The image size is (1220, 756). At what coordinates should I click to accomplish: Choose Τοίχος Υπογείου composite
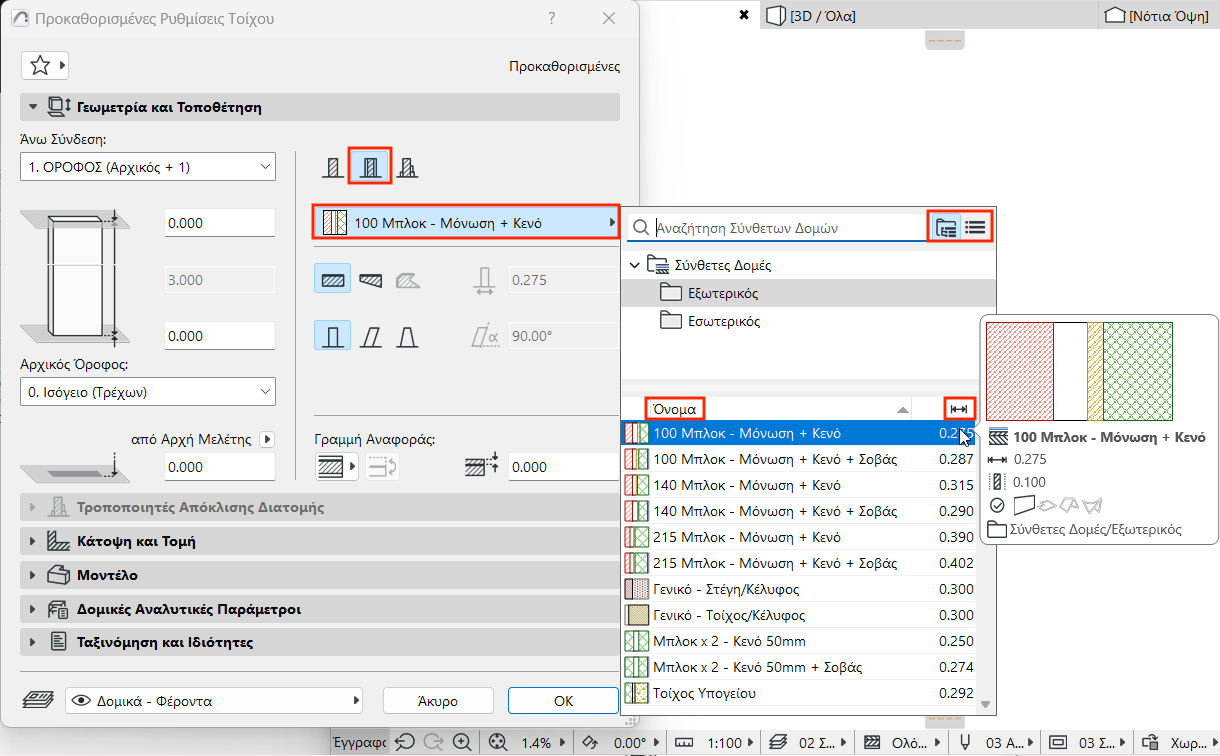(798, 693)
